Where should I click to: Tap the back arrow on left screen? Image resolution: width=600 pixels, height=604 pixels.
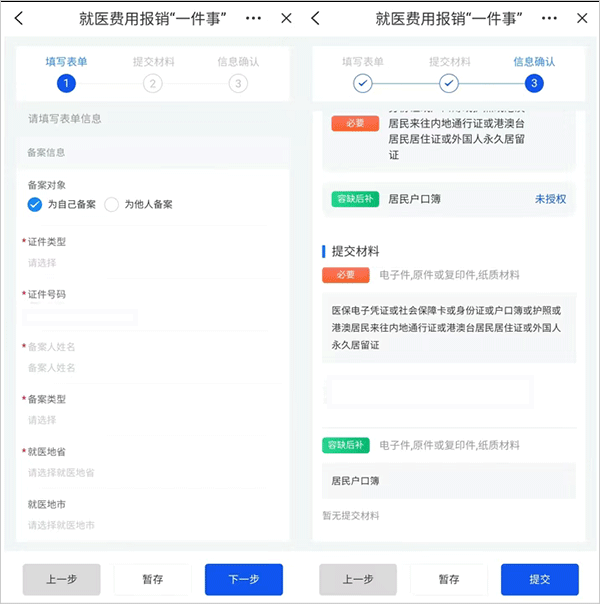pyautogui.click(x=20, y=19)
